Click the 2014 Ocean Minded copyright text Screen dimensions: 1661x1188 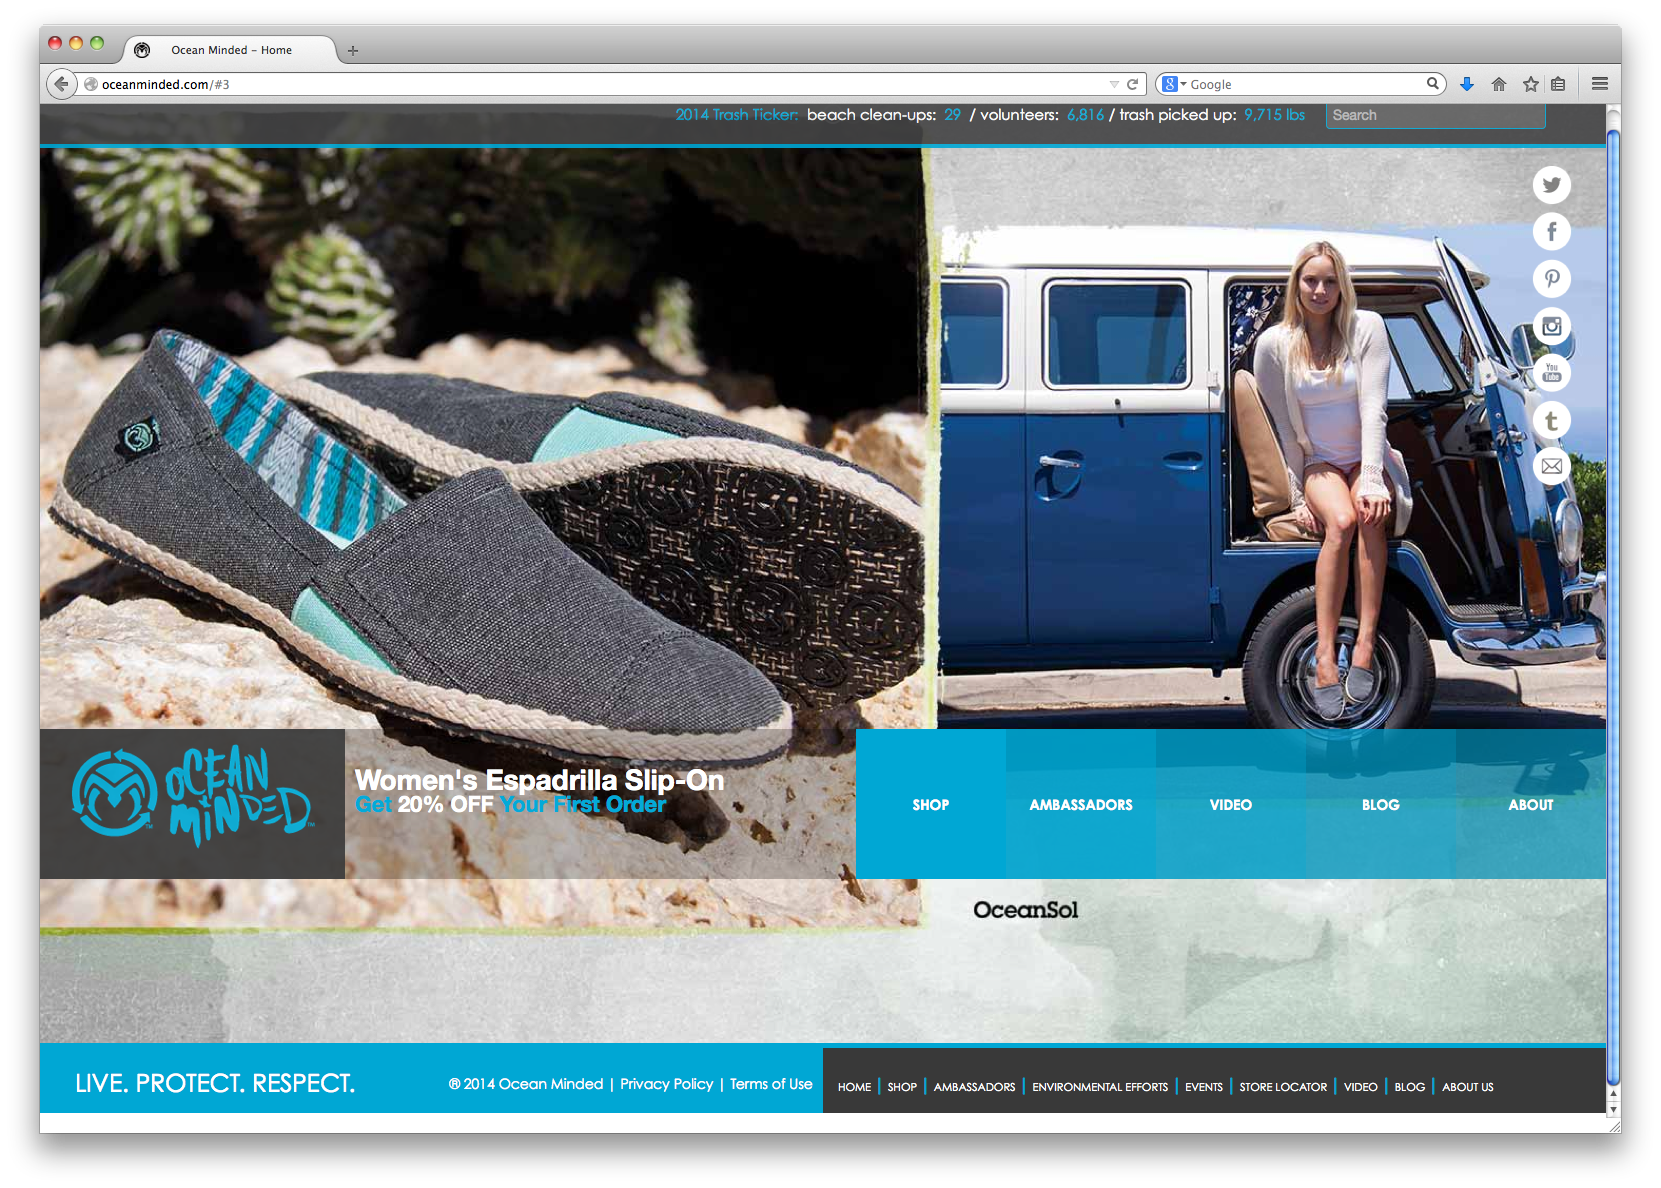(x=526, y=1084)
